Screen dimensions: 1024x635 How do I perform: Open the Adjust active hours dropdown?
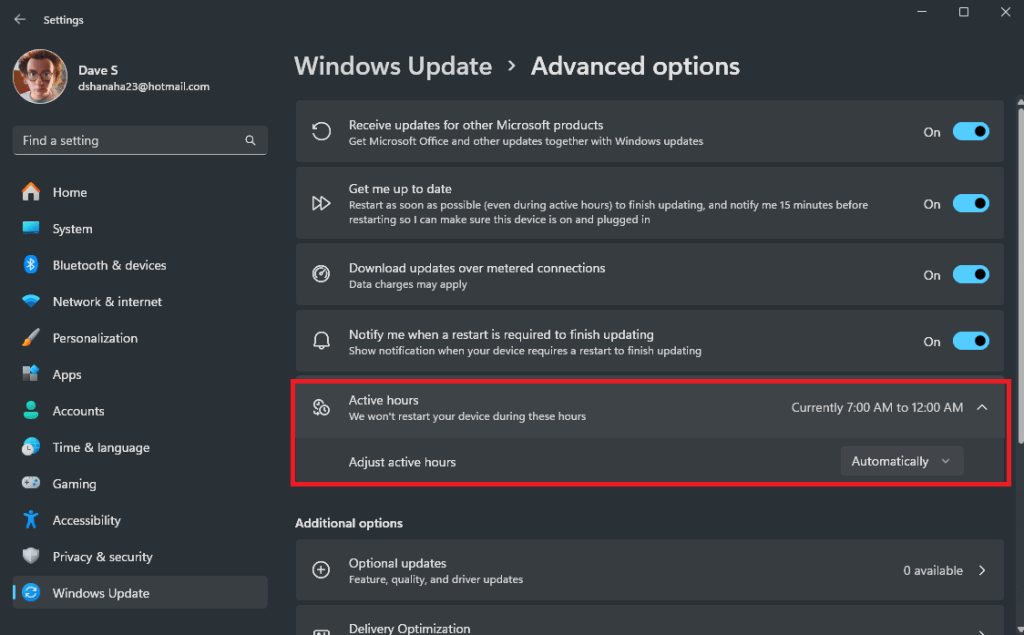(x=901, y=461)
